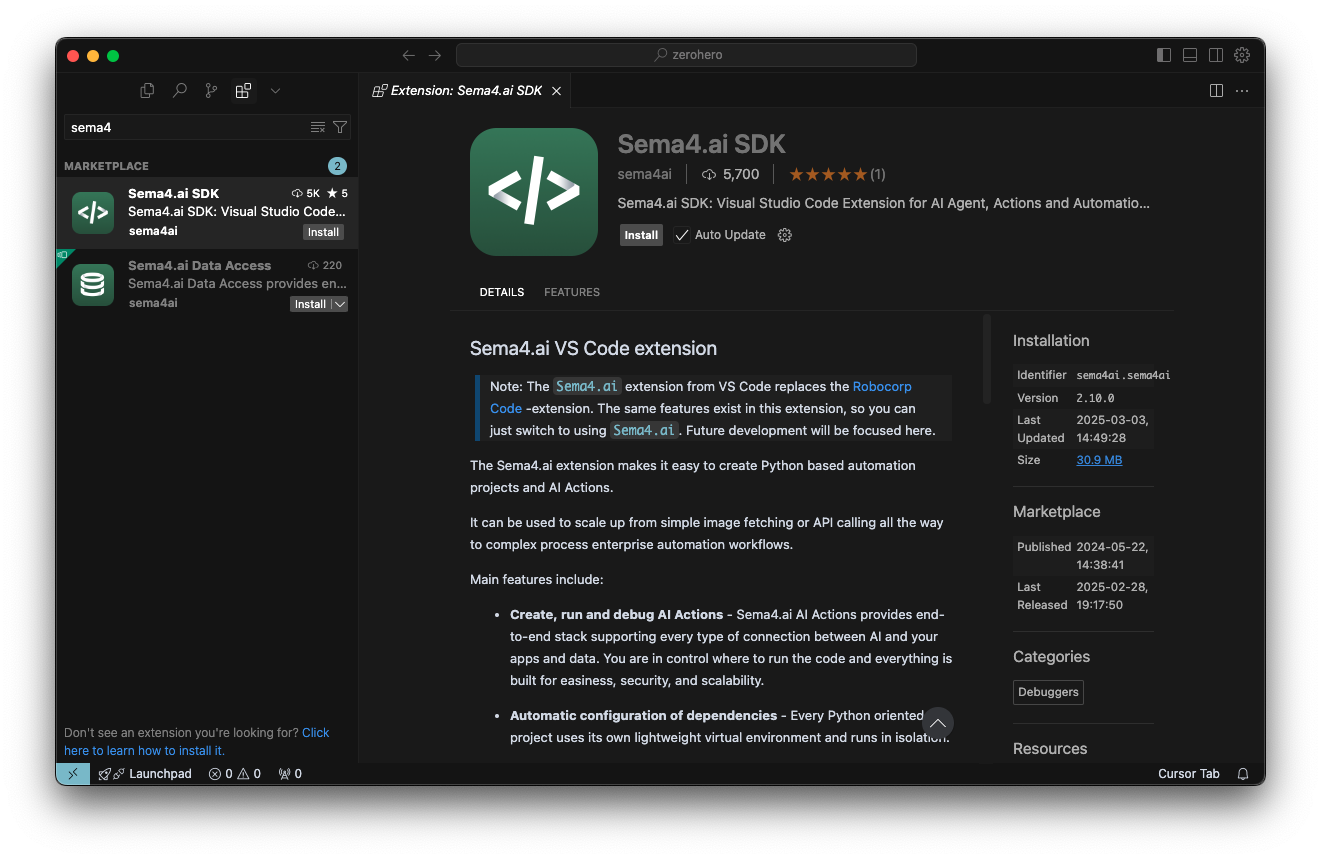Click the large Sema4.ai SDK extension logo

click(534, 192)
